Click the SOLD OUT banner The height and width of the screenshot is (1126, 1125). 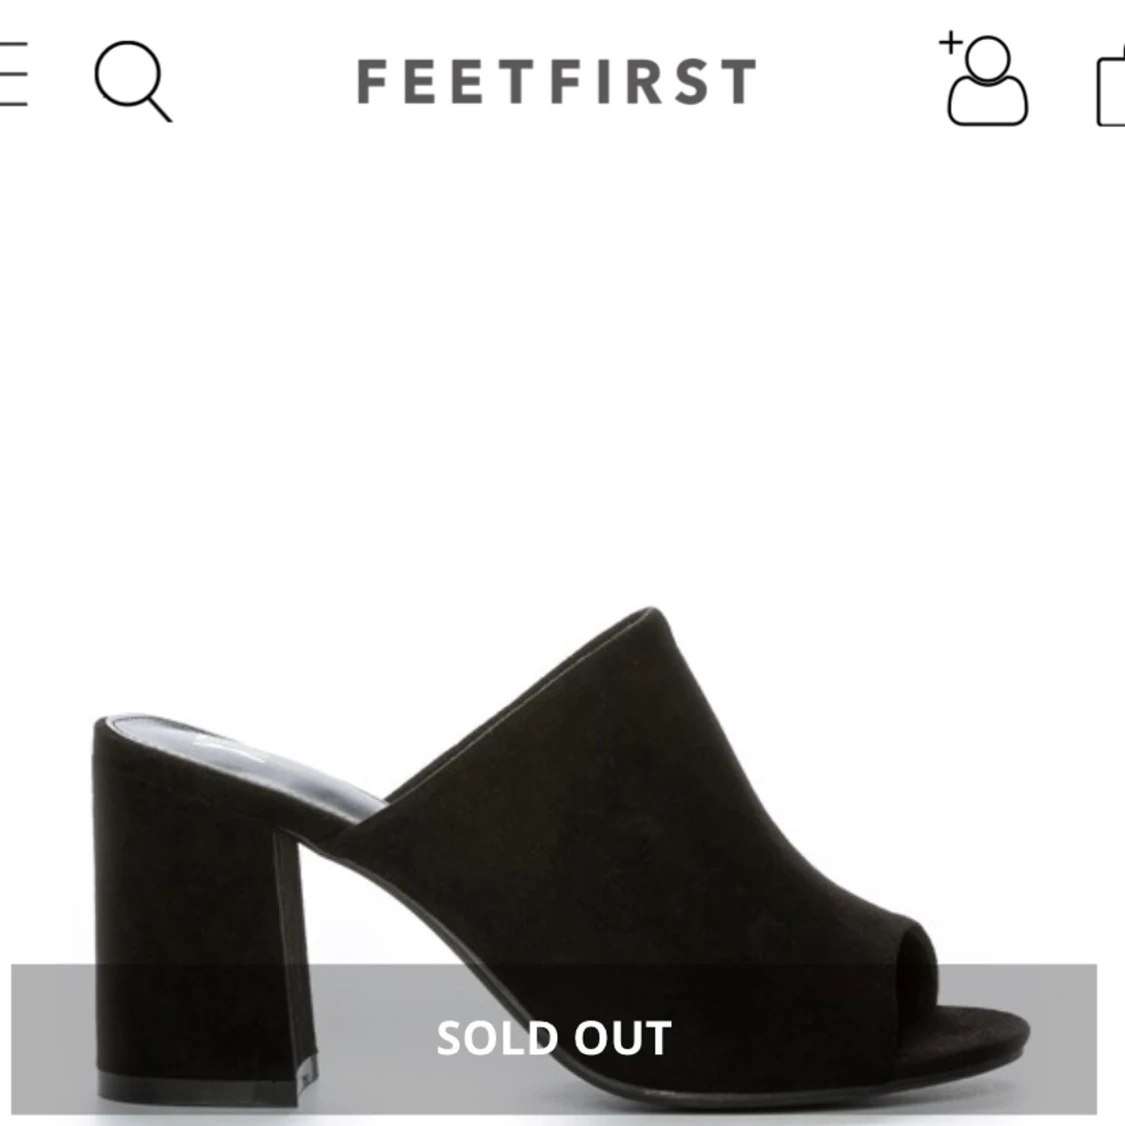[x=553, y=1038]
